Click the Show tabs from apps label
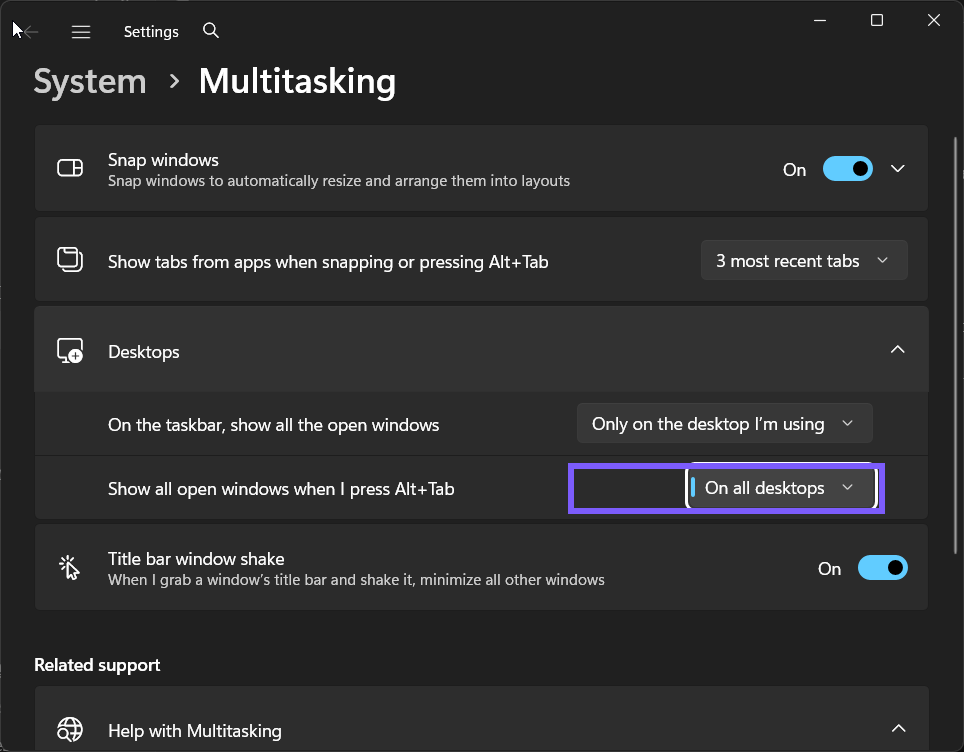The width and height of the screenshot is (964, 752). (x=328, y=262)
